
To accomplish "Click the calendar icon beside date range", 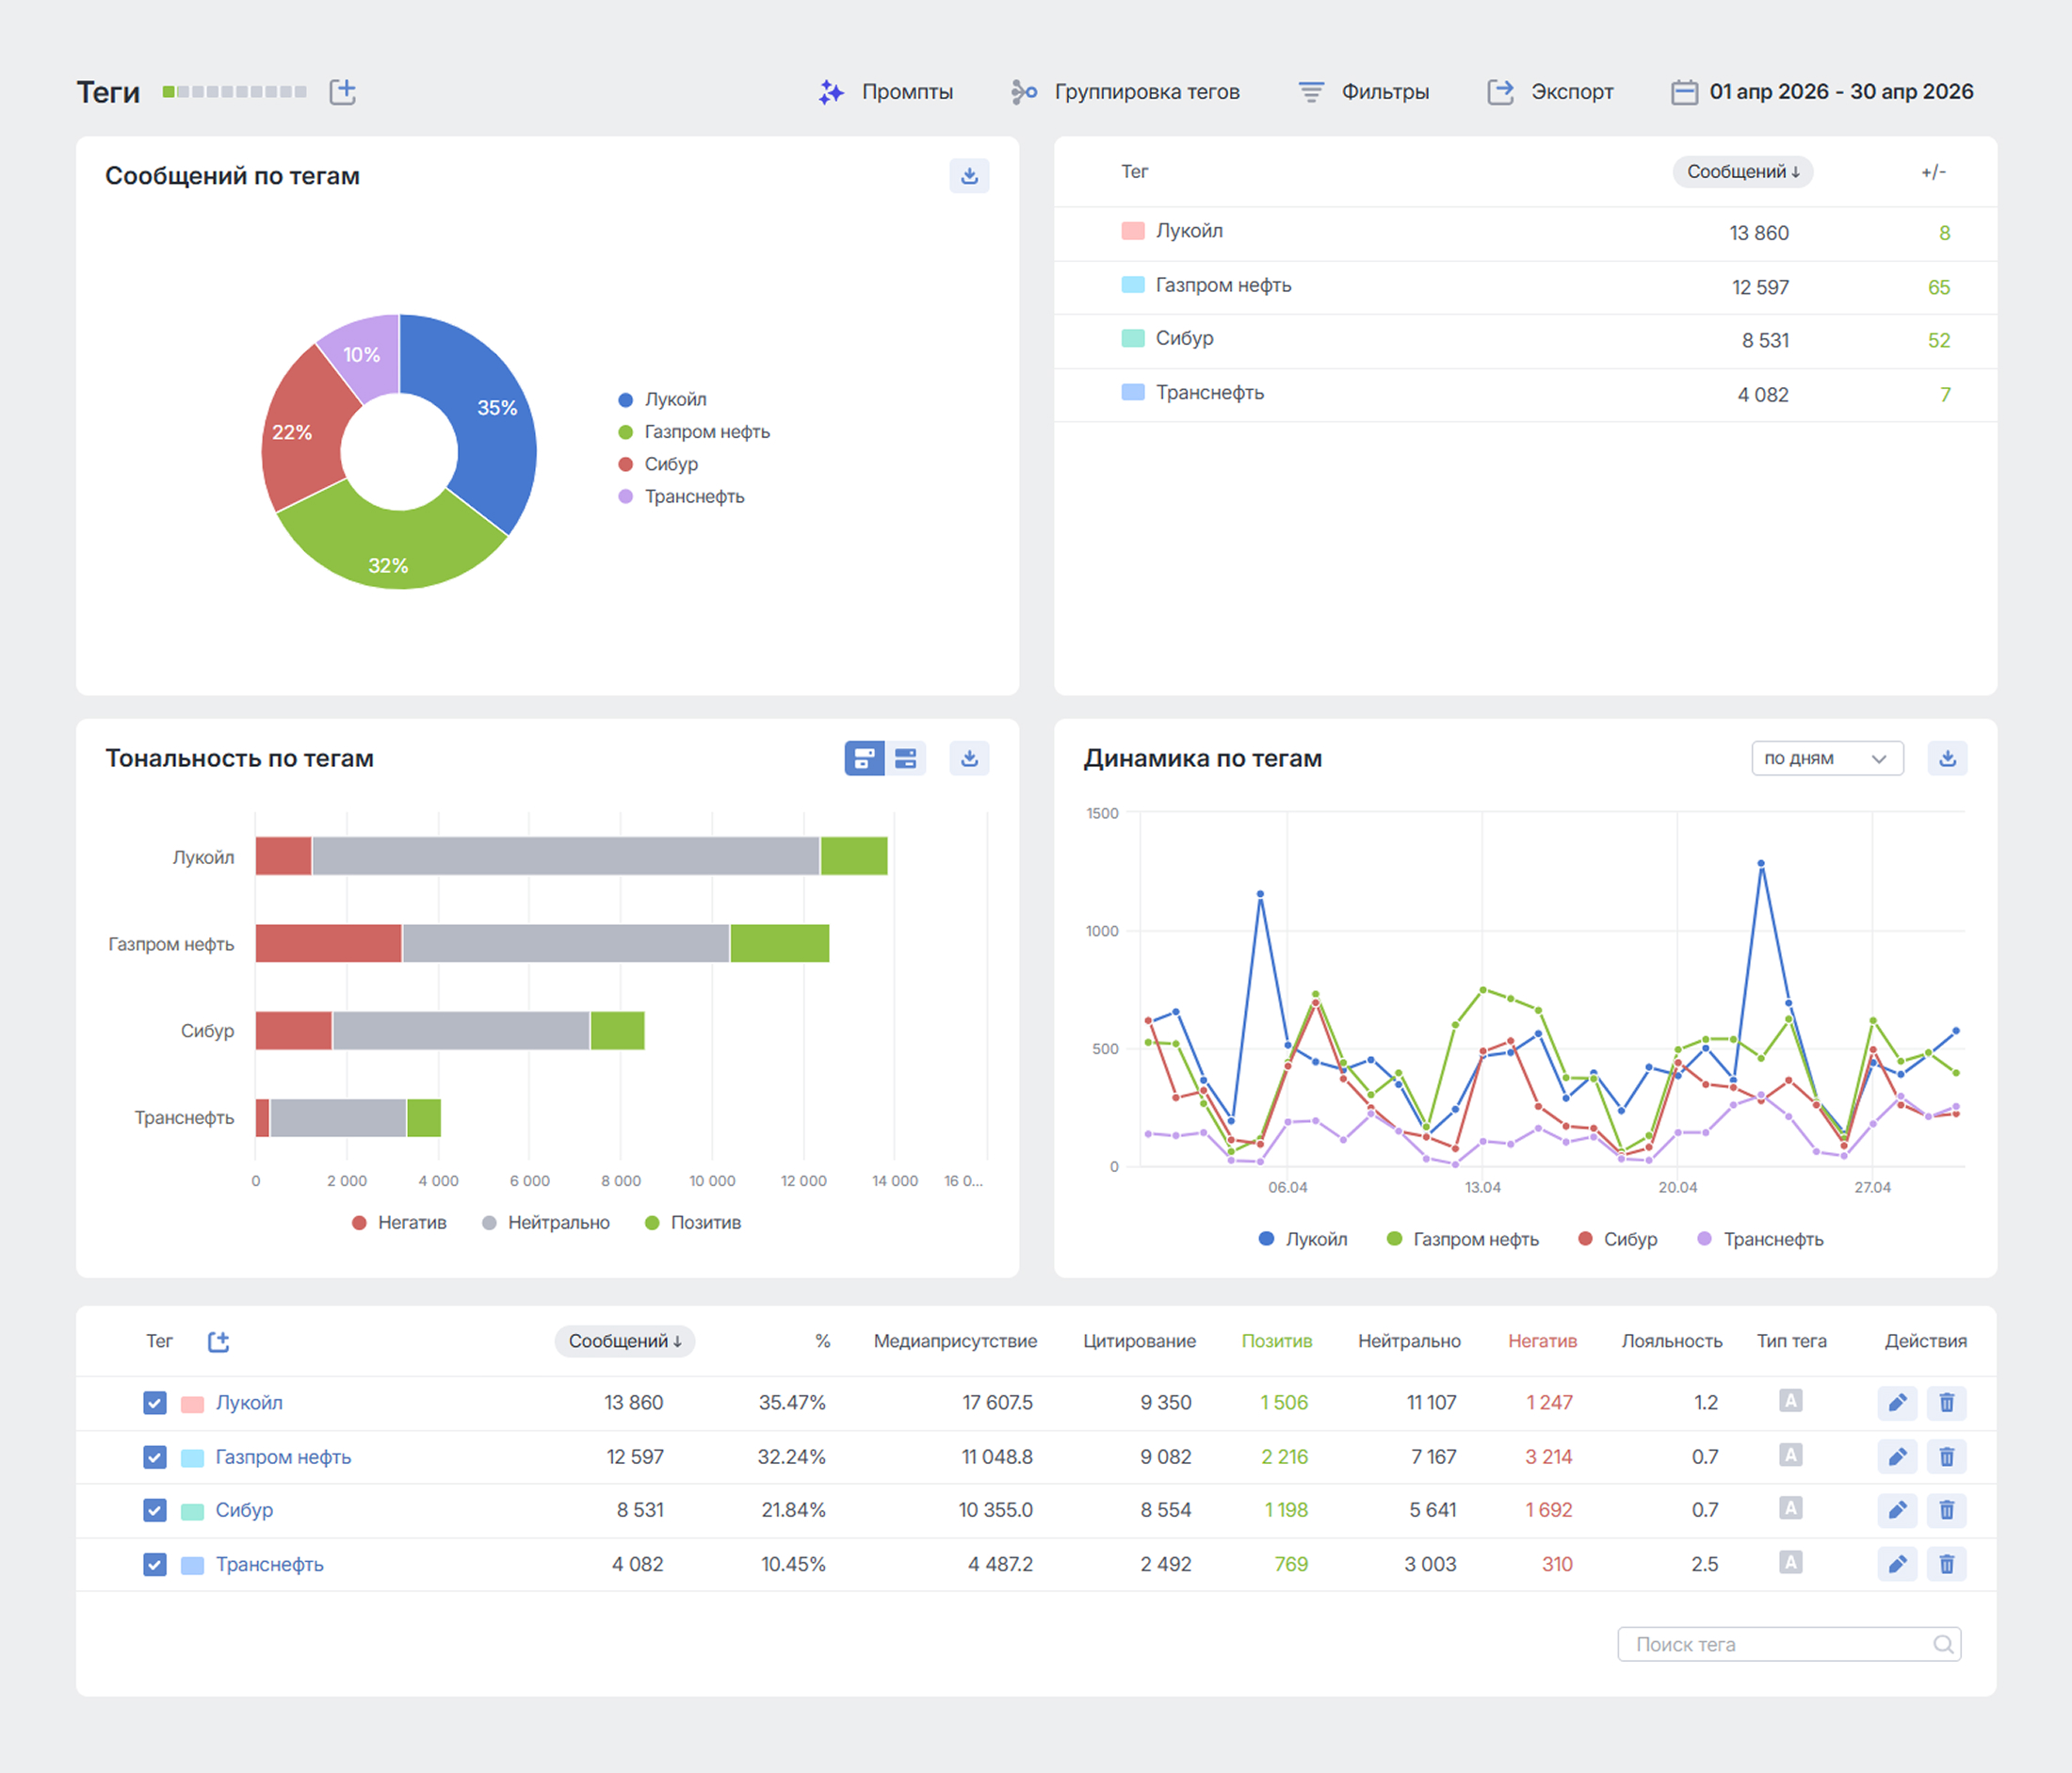I will [x=1684, y=92].
